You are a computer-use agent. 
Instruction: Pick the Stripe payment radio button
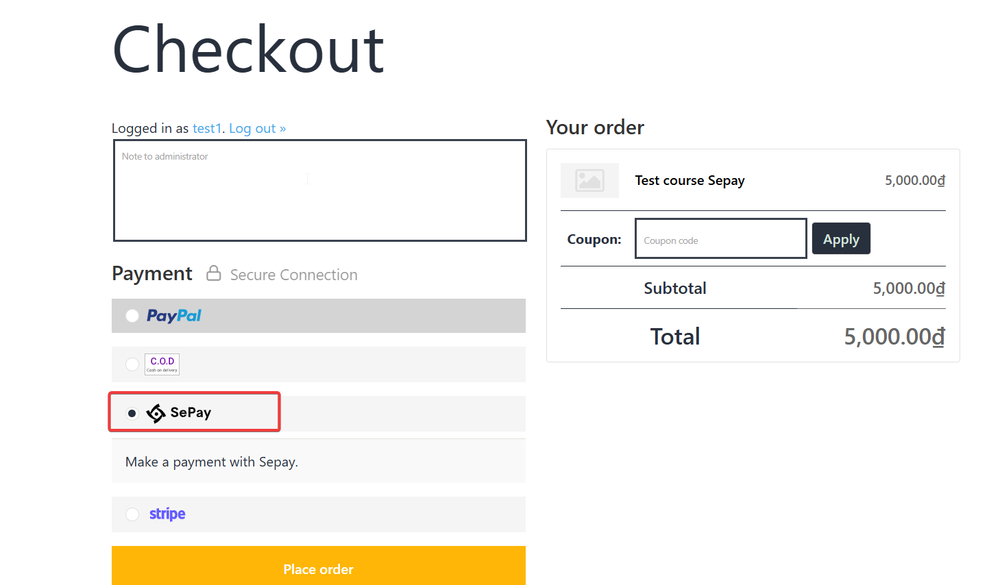point(132,514)
